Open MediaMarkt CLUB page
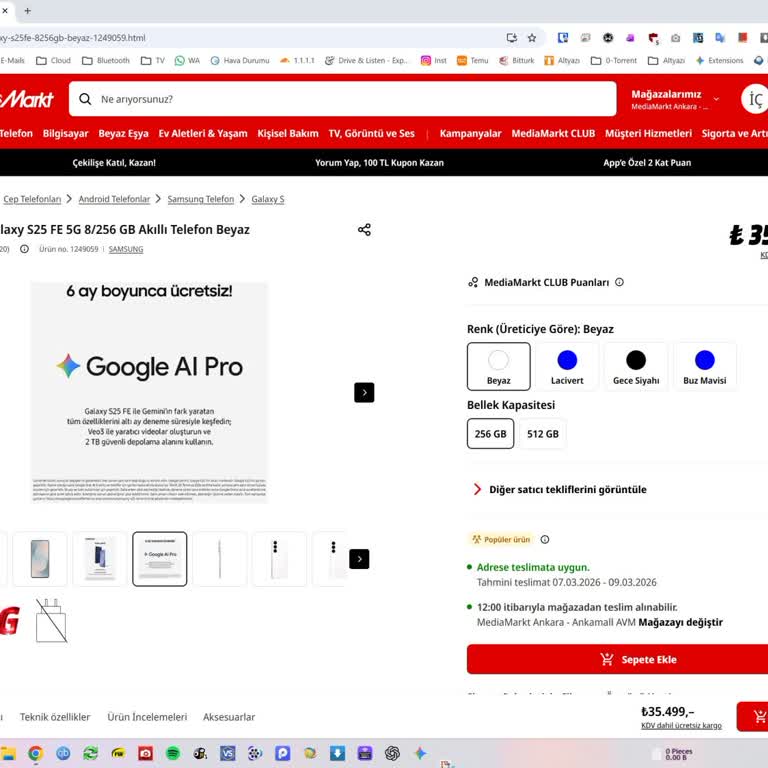Image resolution: width=768 pixels, height=768 pixels. click(553, 133)
